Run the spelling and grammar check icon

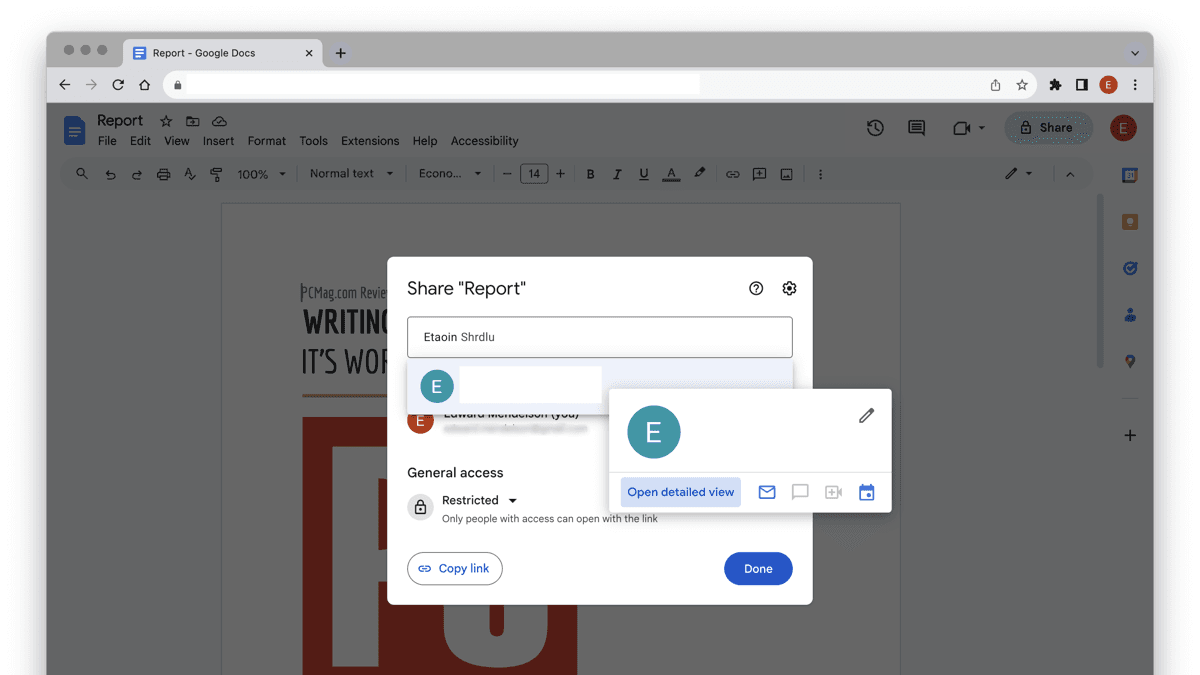point(190,173)
